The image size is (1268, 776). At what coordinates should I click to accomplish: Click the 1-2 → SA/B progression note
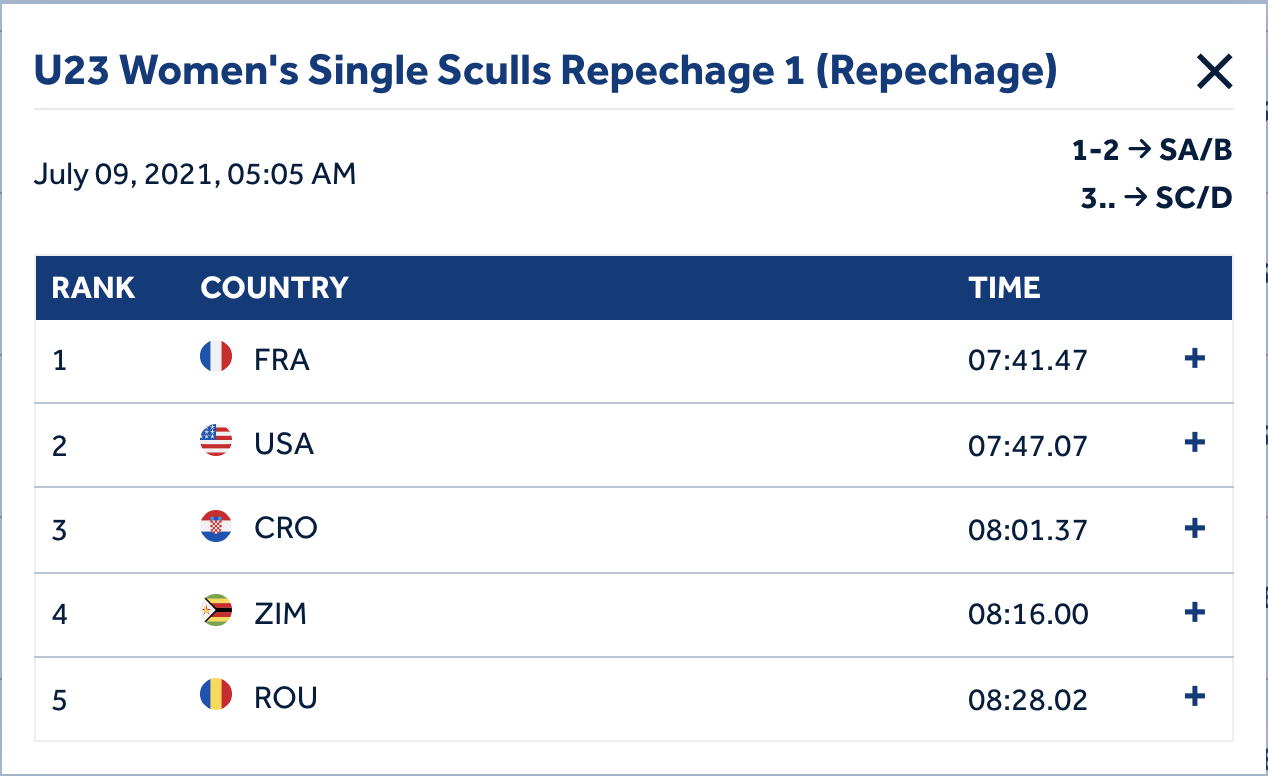pos(1152,151)
